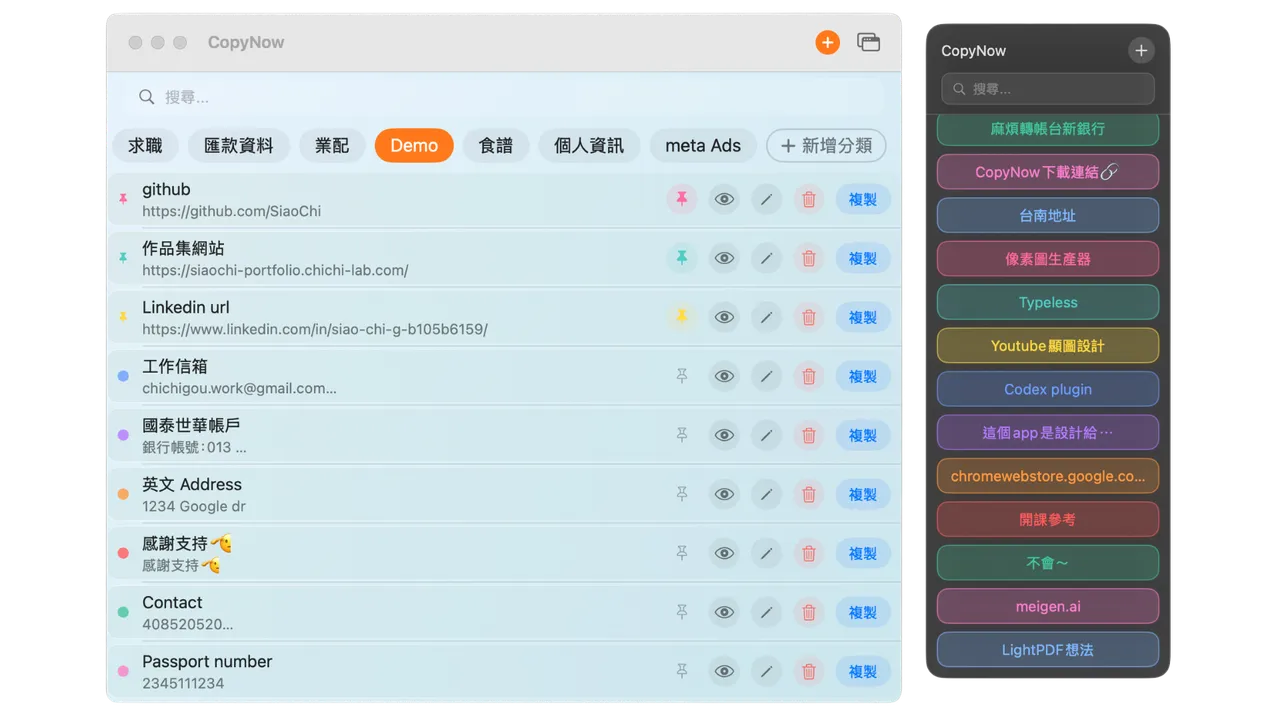Toggle visibility of Passport number entry
1280x720 pixels.
(724, 671)
